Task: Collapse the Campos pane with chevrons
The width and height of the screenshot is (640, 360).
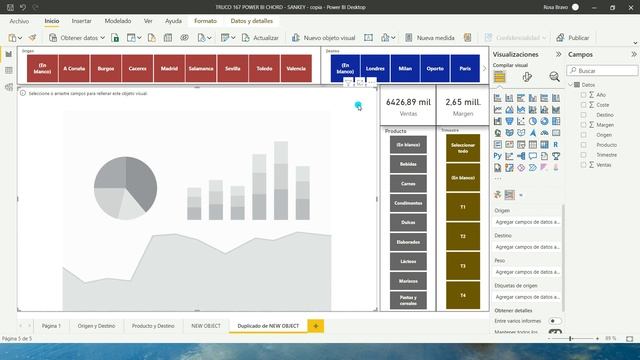Action: (633, 54)
